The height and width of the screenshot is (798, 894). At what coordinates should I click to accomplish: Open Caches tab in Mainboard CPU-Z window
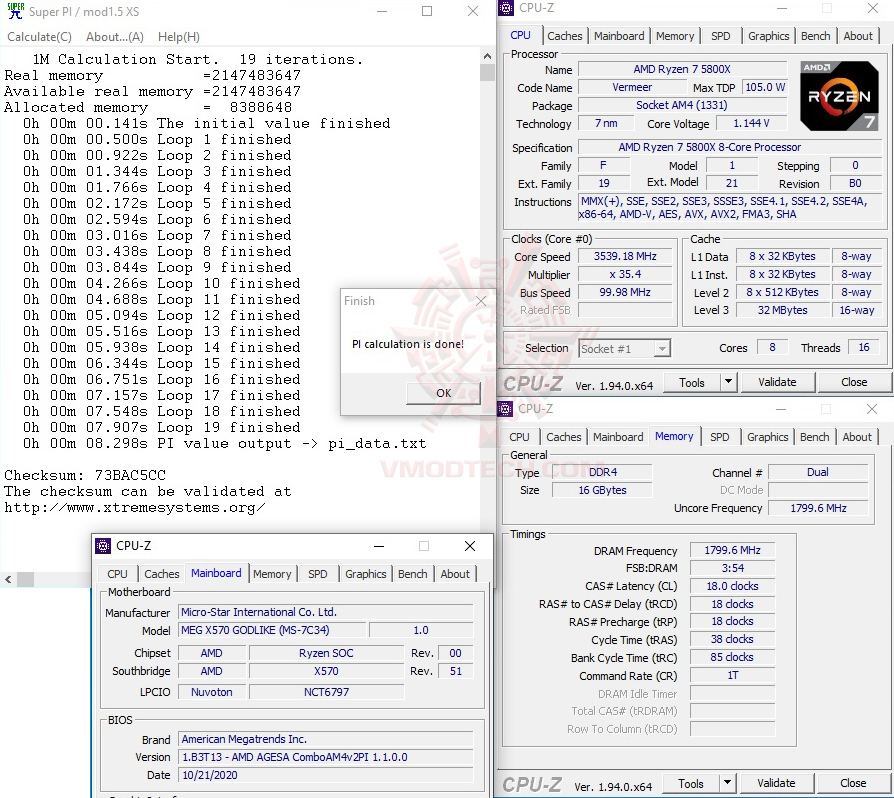(x=161, y=574)
